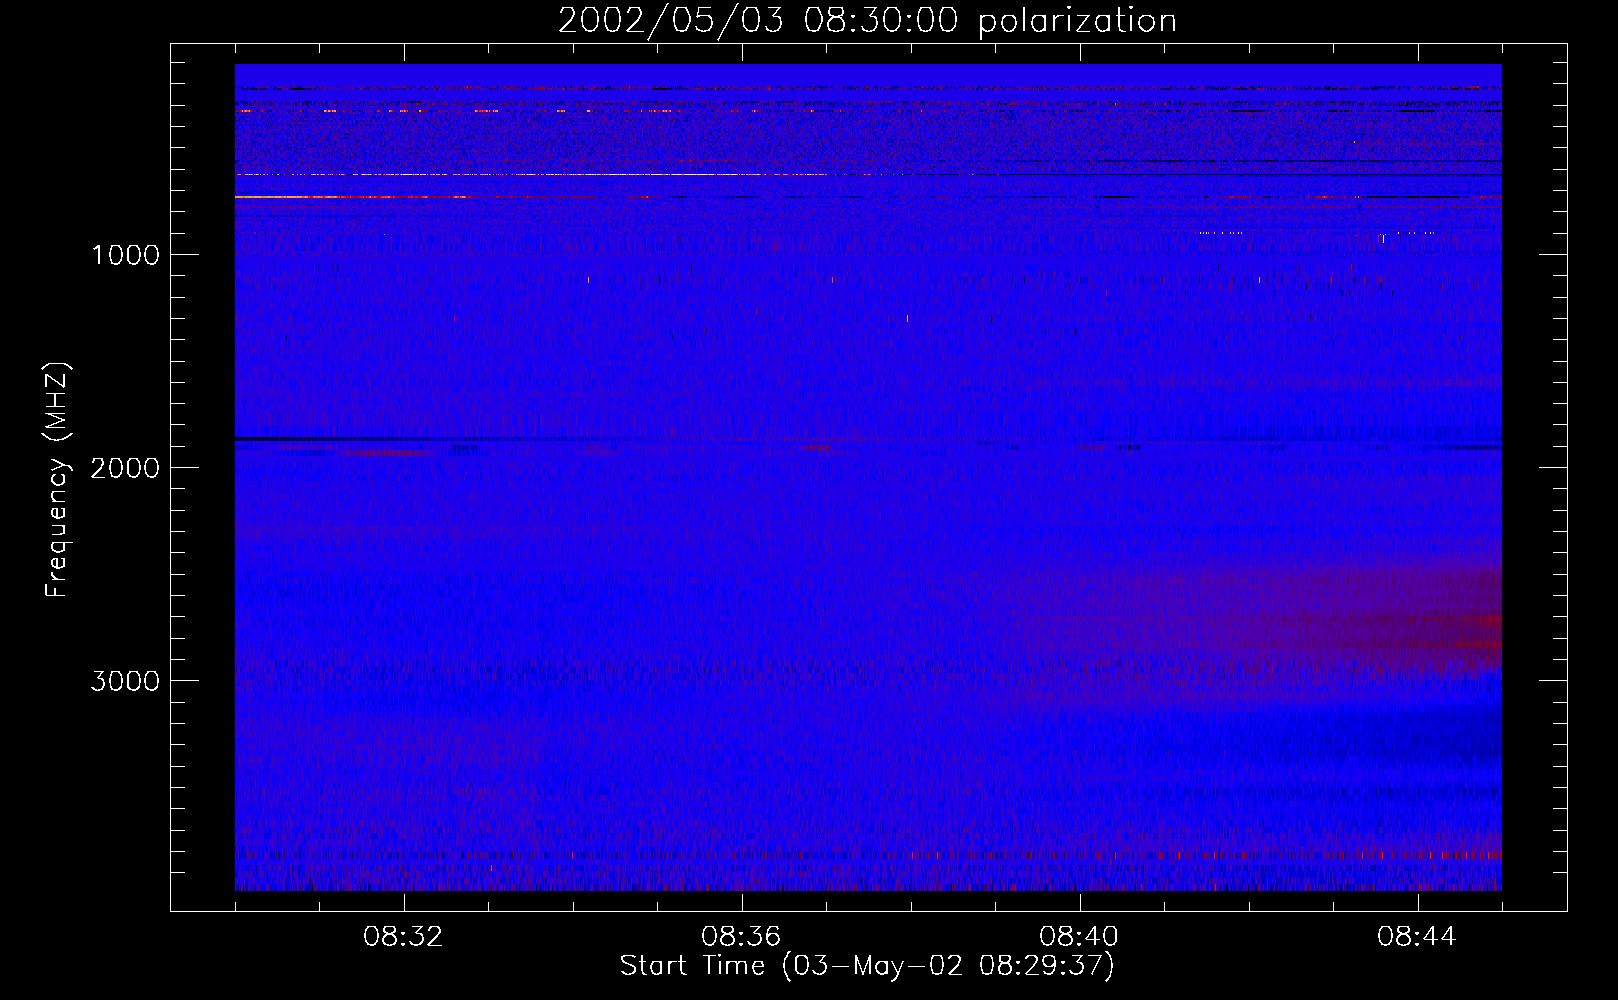
Task: Click the 08:44 time tick label
Action: click(1417, 937)
